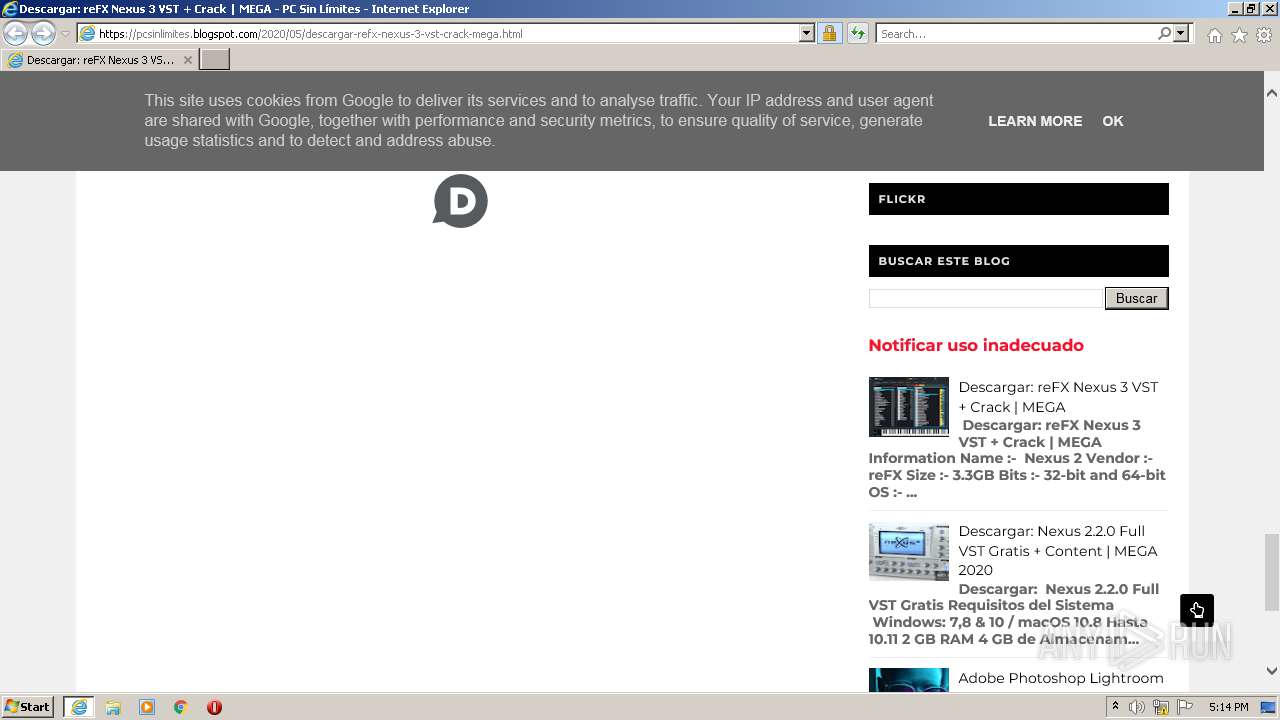Image resolution: width=1280 pixels, height=720 pixels.
Task: Expand the address bar URL dropdown
Action: click(x=807, y=34)
